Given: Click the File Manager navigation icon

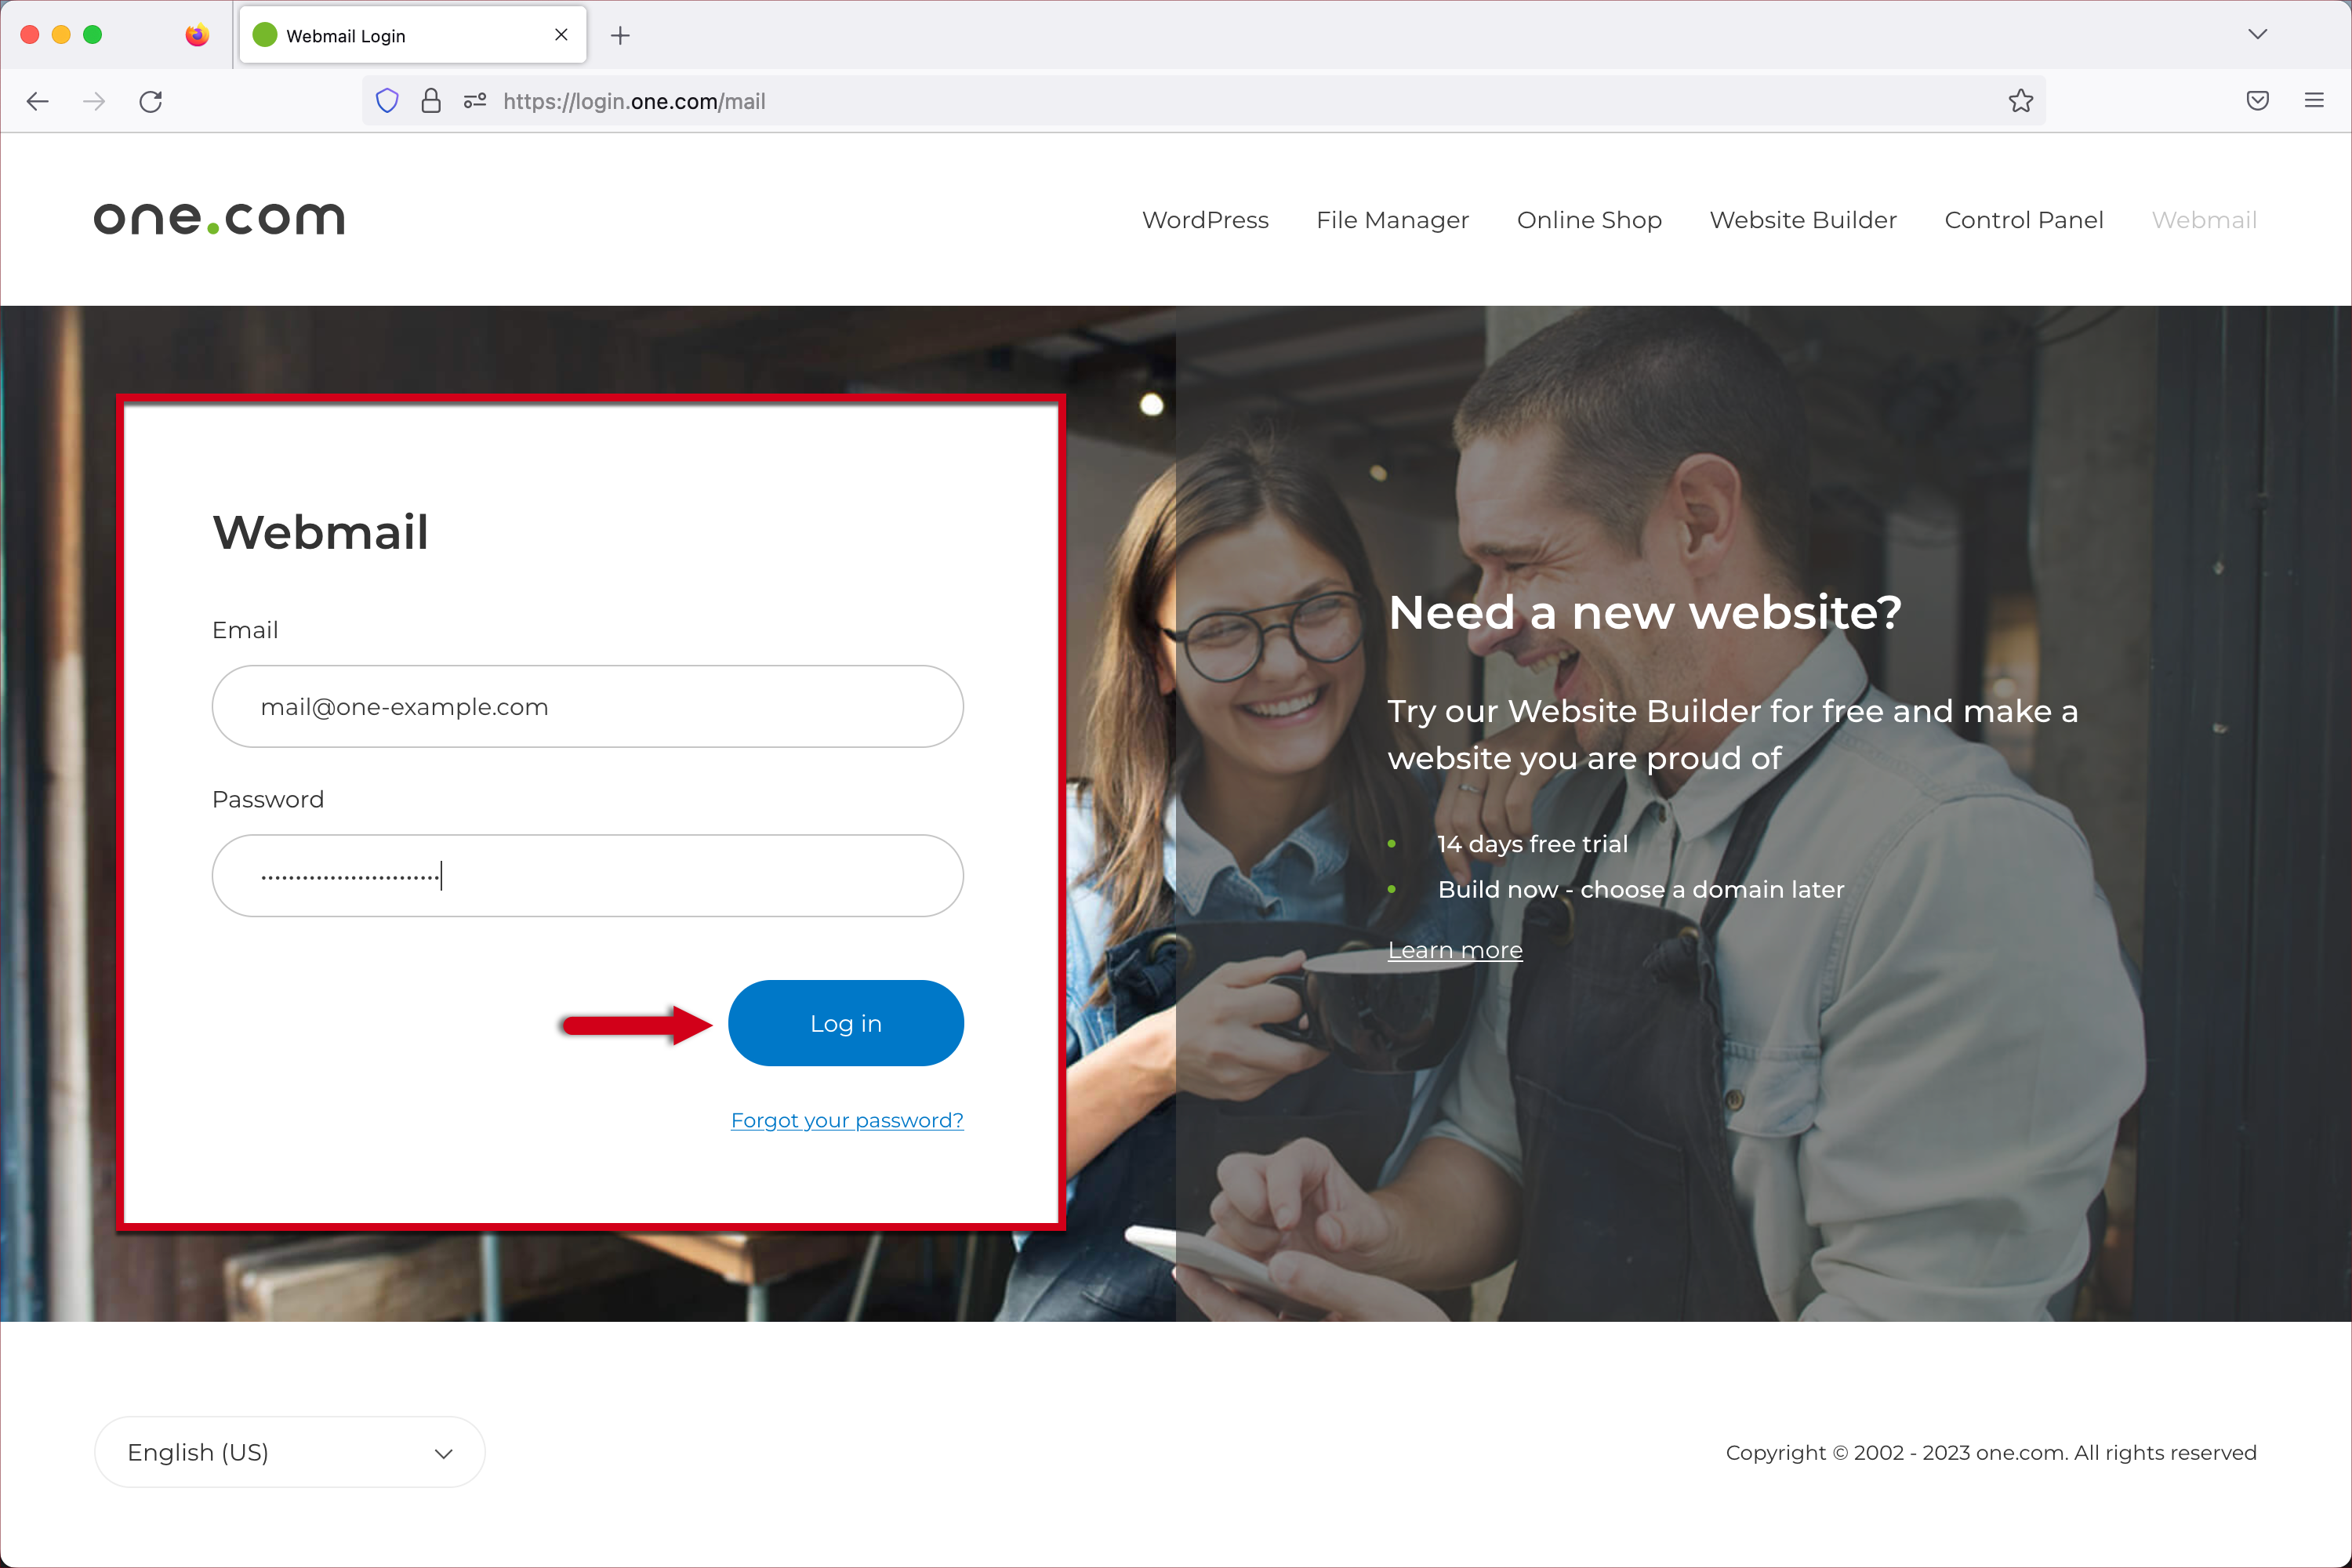Looking at the screenshot, I should point(1393,220).
